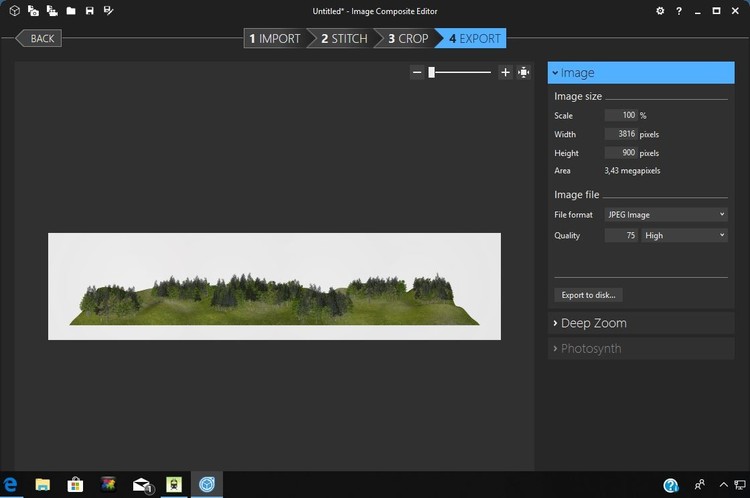750x498 pixels.
Task: Click the Save As icon
Action: 108,11
